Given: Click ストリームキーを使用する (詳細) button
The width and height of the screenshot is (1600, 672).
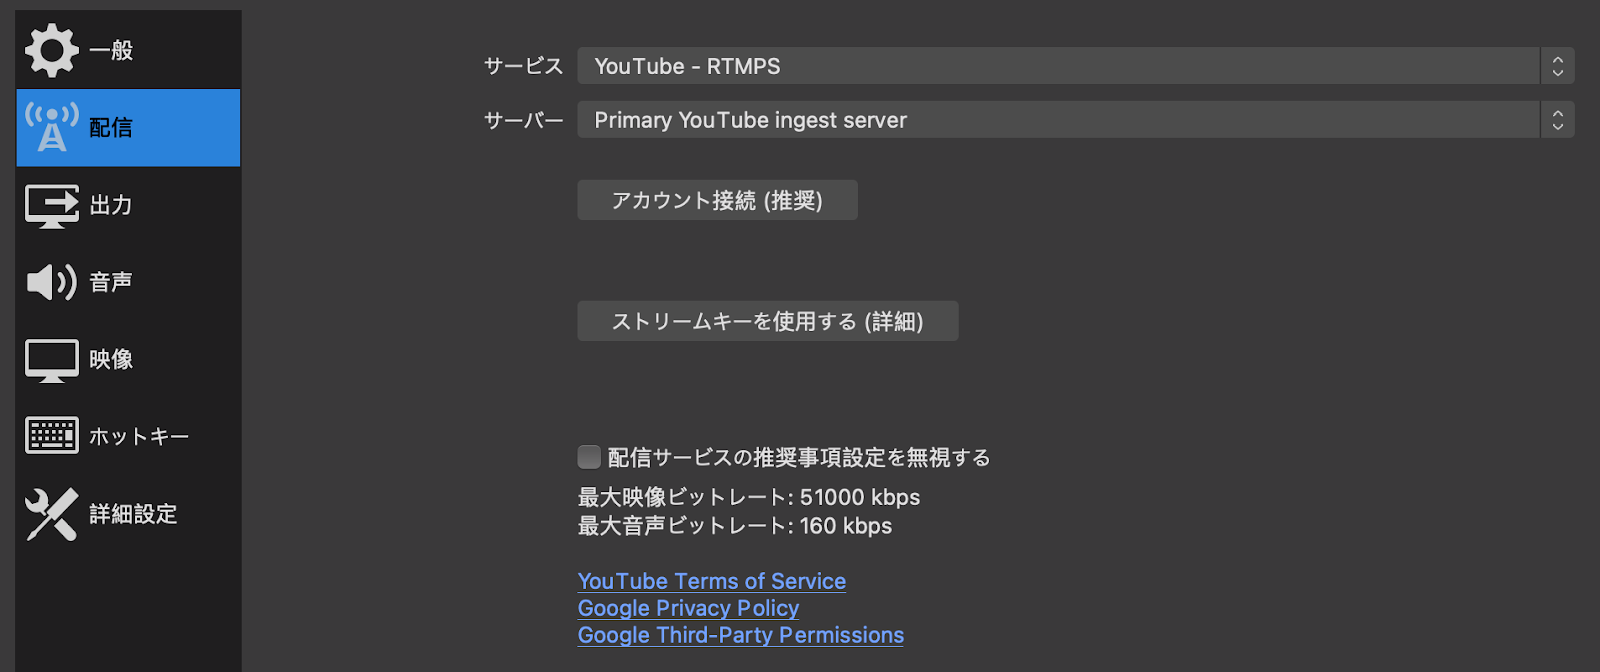Looking at the screenshot, I should pyautogui.click(x=767, y=321).
